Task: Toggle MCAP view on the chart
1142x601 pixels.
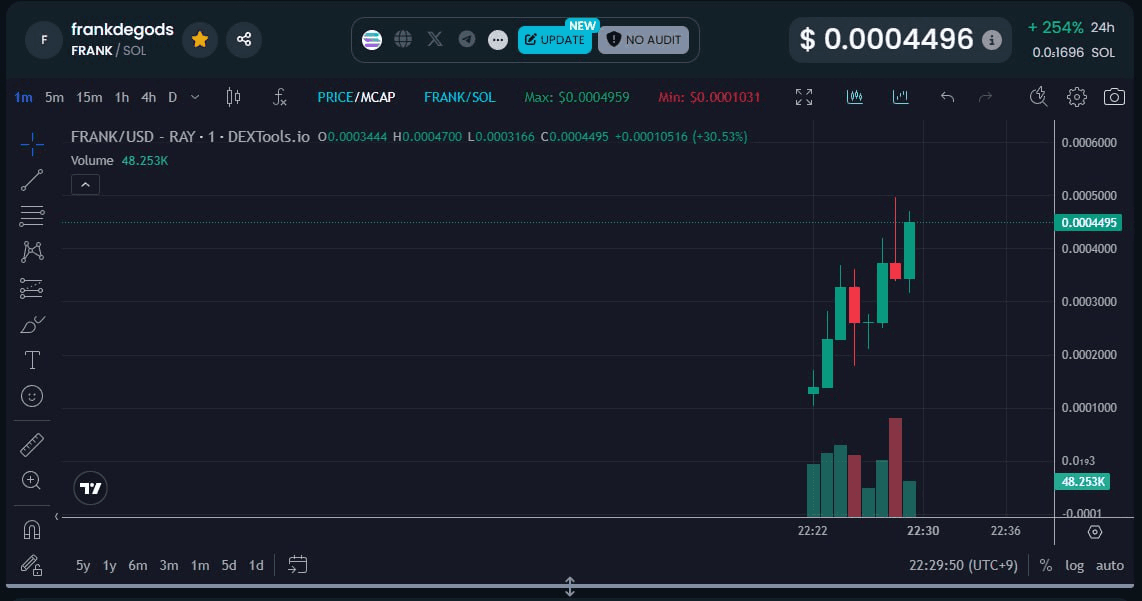Action: click(377, 97)
